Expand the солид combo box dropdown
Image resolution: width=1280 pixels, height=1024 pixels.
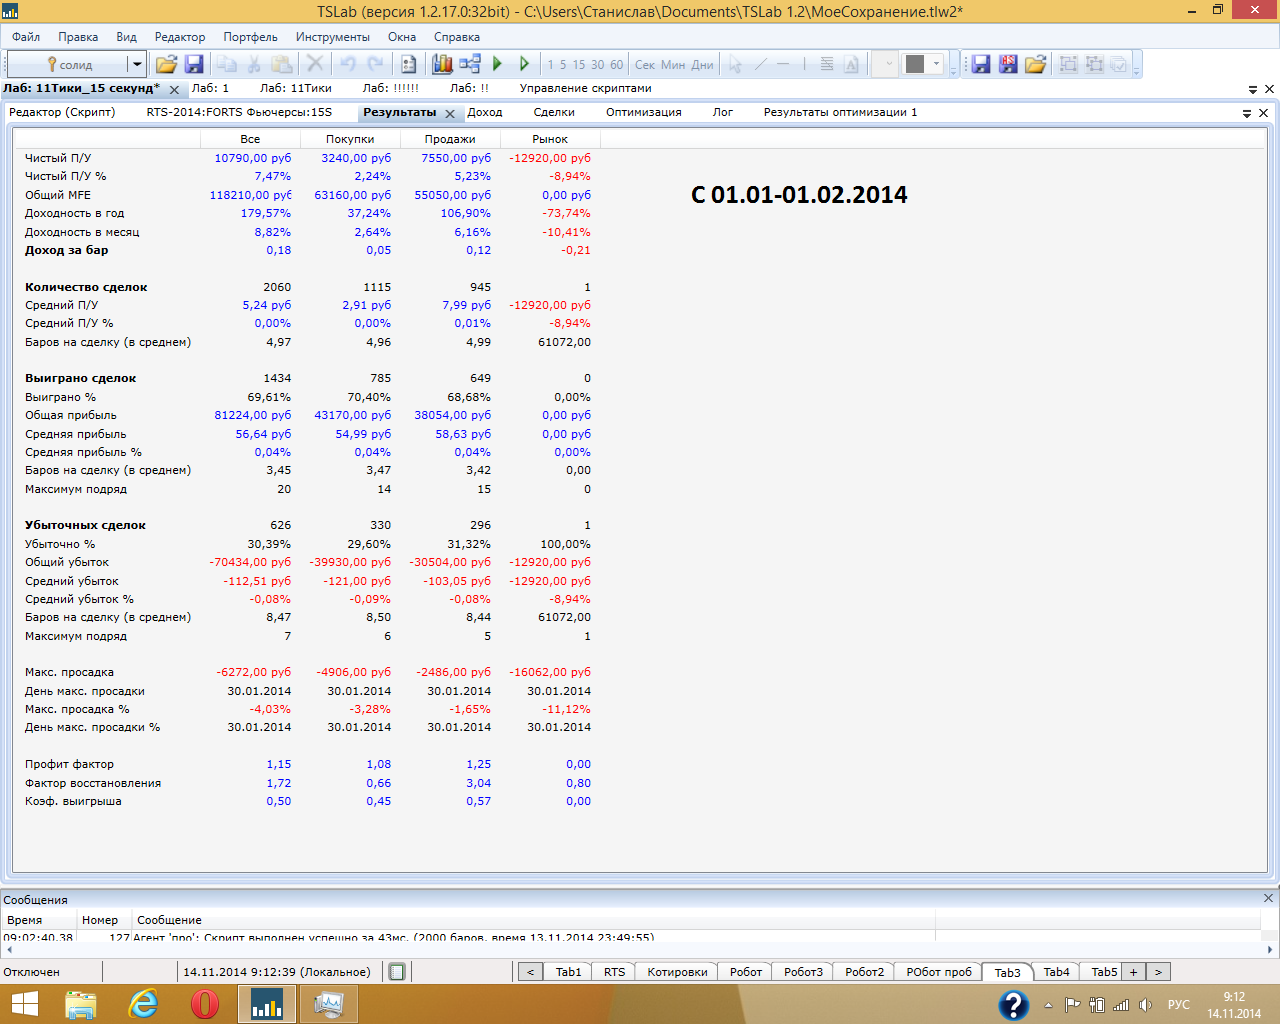coord(136,64)
